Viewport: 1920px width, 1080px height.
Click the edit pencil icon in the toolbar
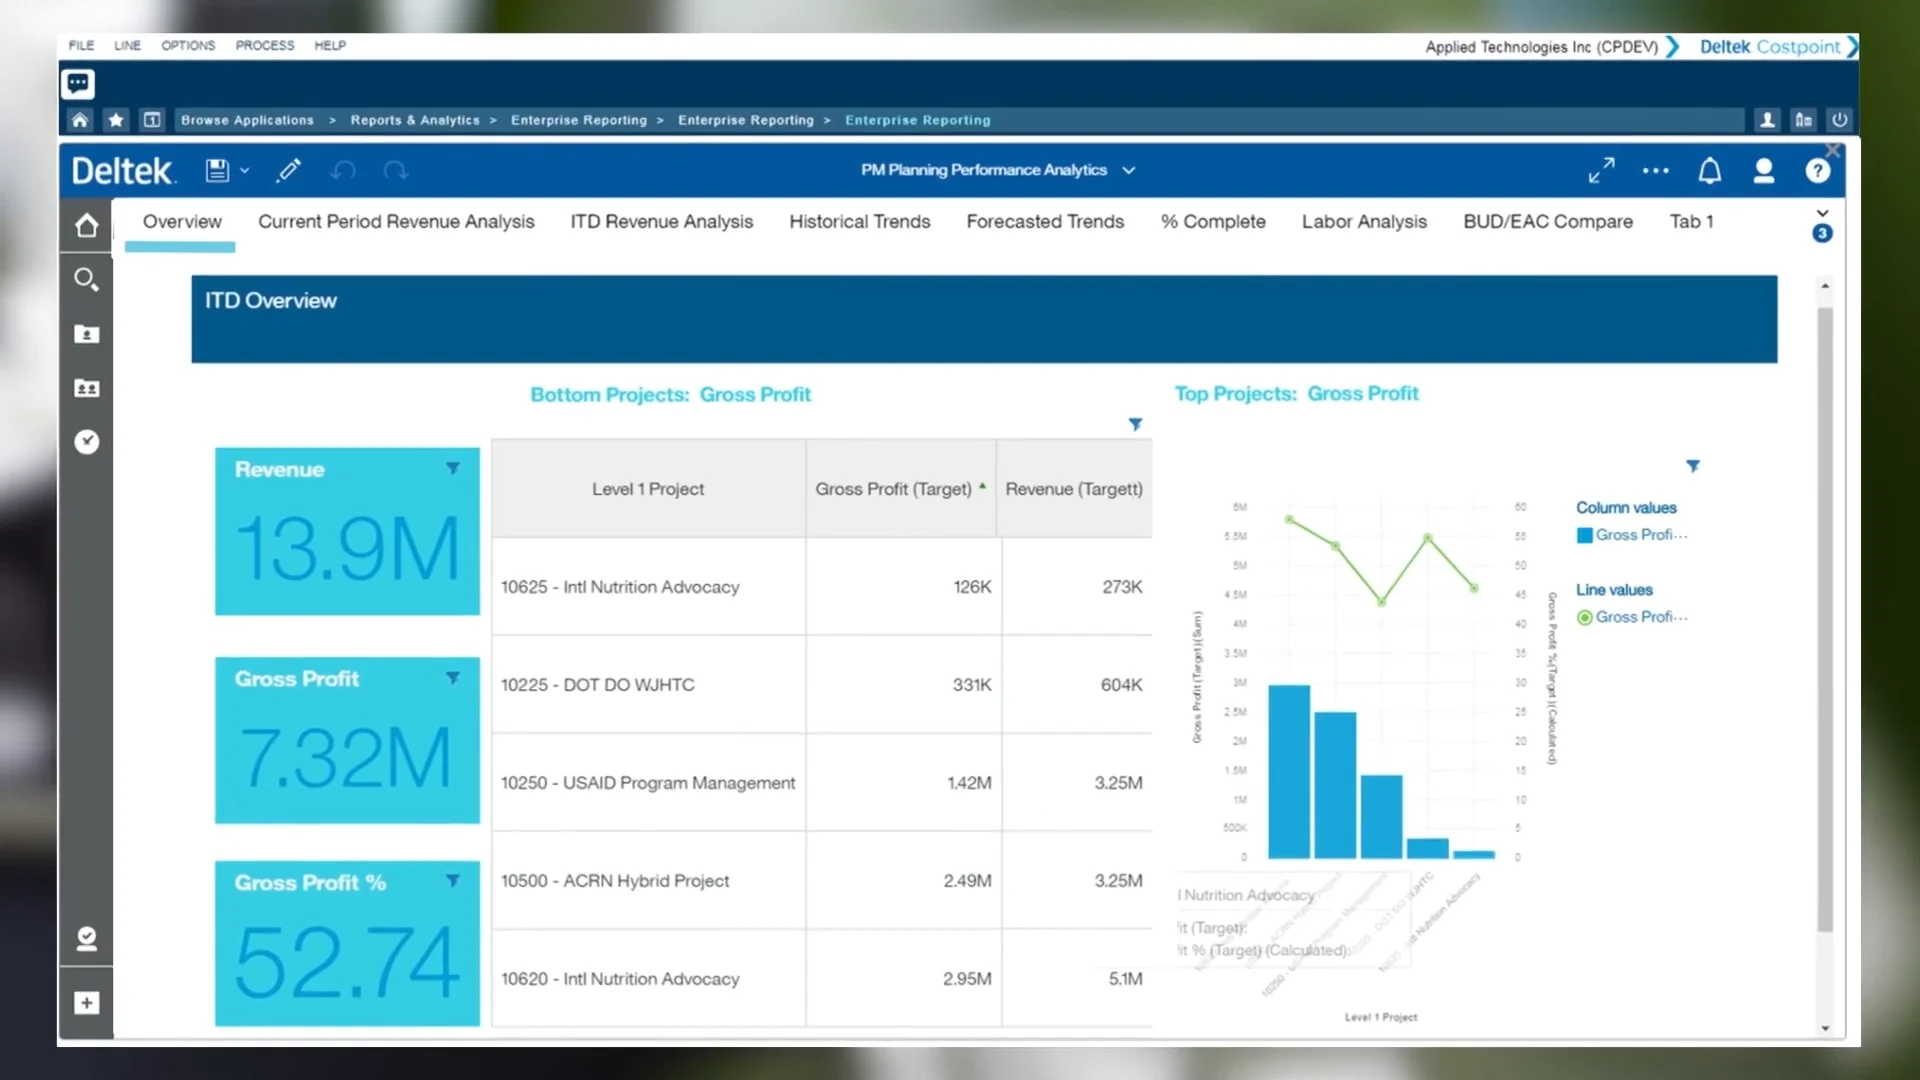point(289,170)
